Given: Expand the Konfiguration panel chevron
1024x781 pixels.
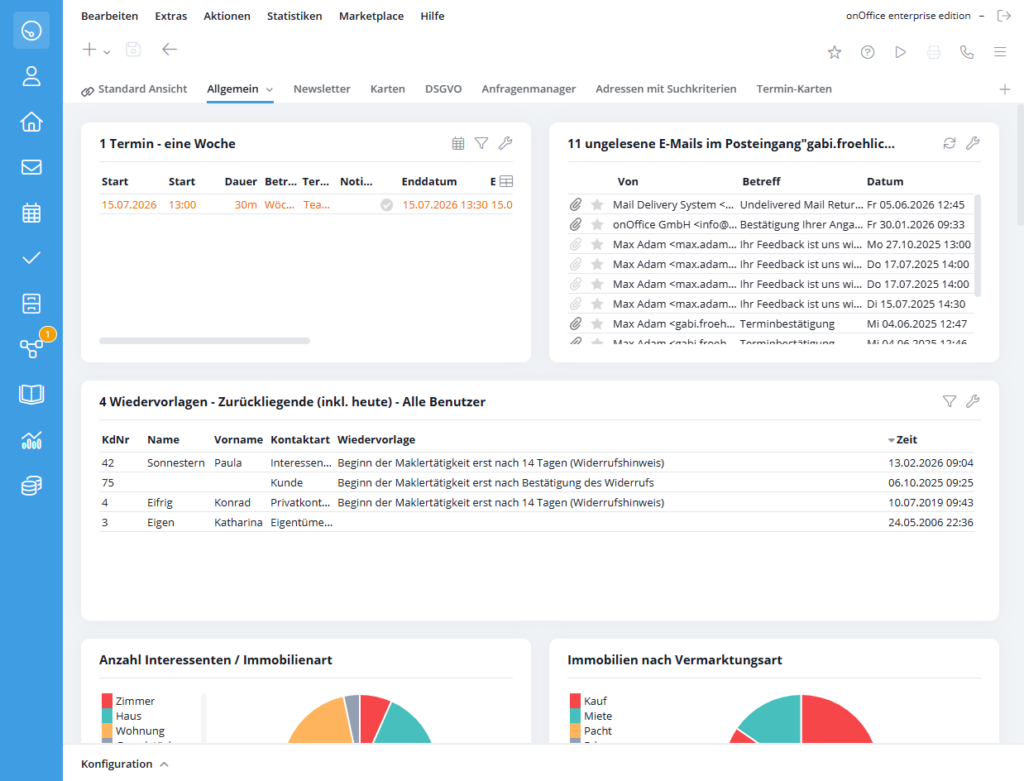Looking at the screenshot, I should click(164, 764).
